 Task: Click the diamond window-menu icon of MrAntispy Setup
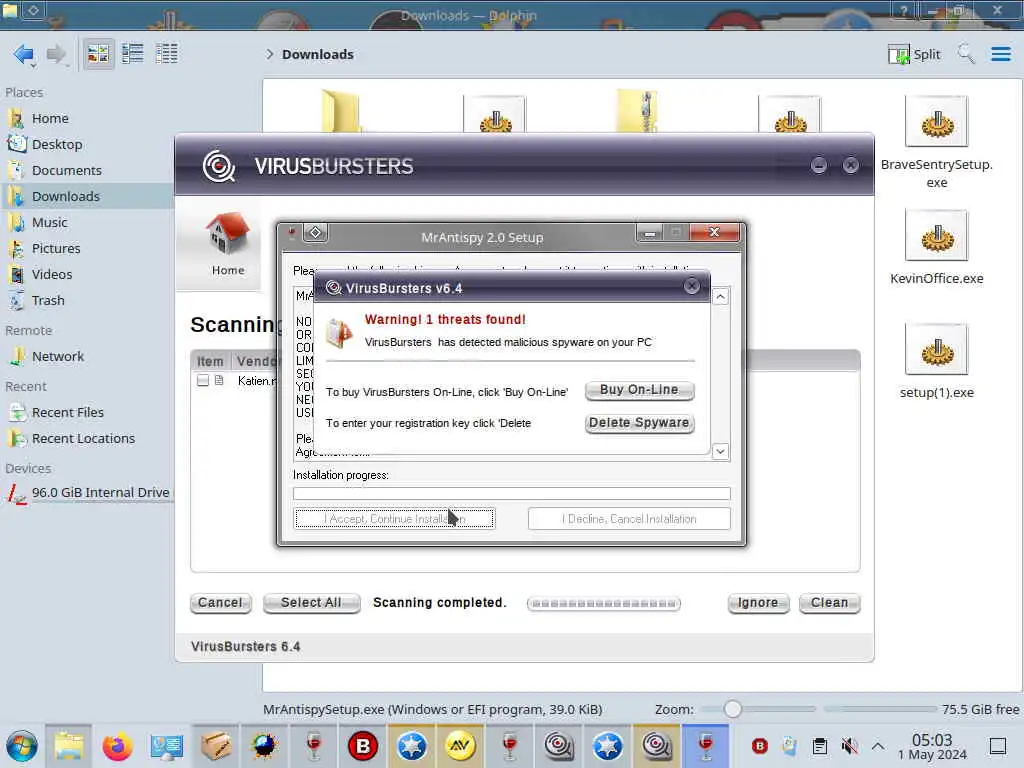(x=315, y=232)
